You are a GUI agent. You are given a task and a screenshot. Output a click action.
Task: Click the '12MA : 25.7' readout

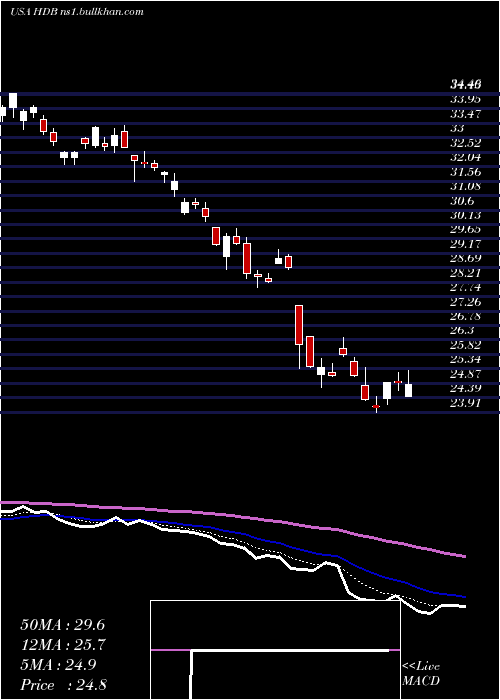(x=62, y=645)
